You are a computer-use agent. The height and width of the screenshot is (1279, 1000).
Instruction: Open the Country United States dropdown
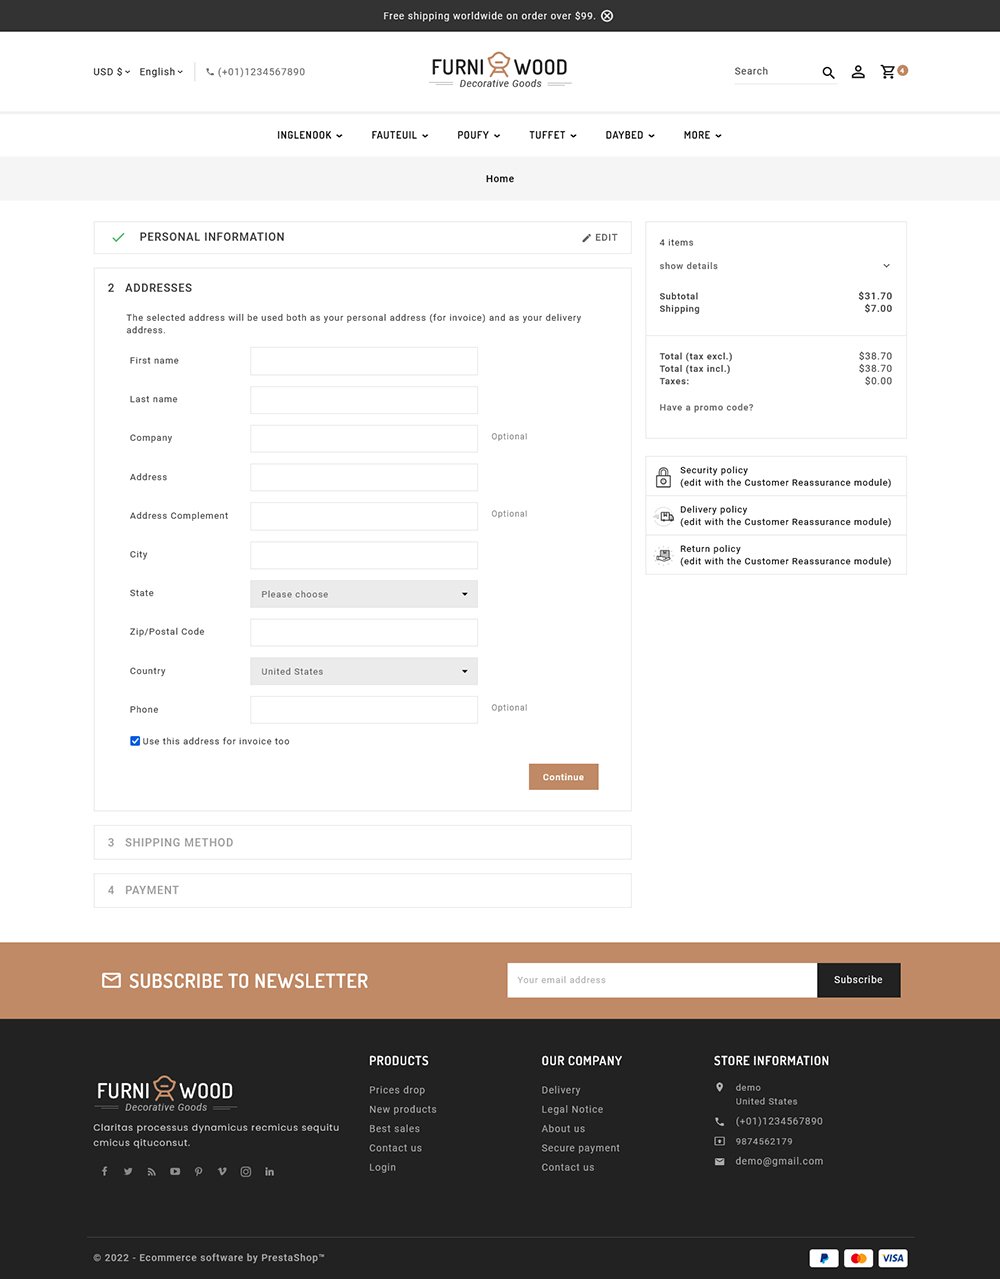point(363,671)
